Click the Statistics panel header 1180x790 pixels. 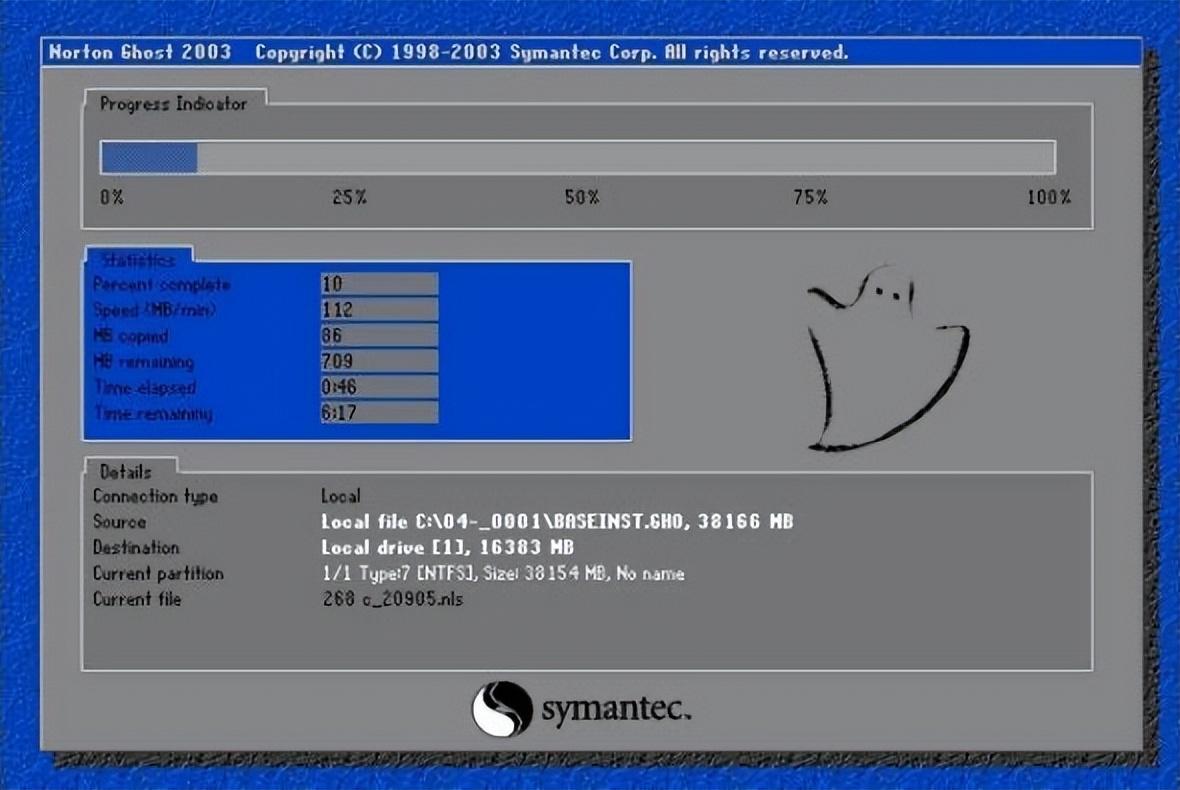(x=138, y=260)
